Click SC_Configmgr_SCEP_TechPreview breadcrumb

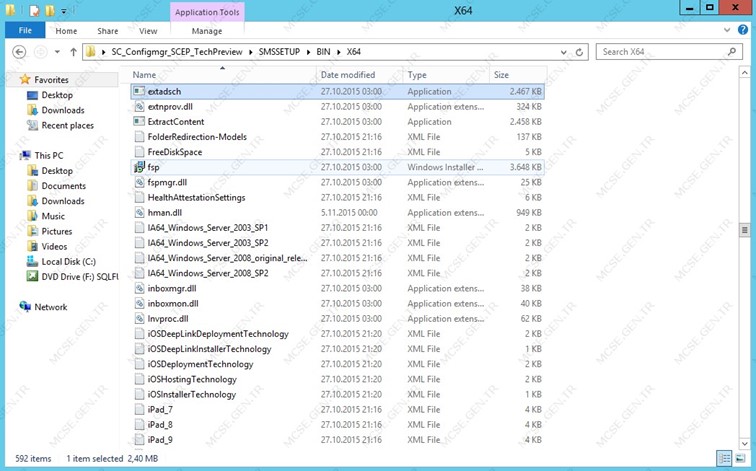tap(176, 52)
